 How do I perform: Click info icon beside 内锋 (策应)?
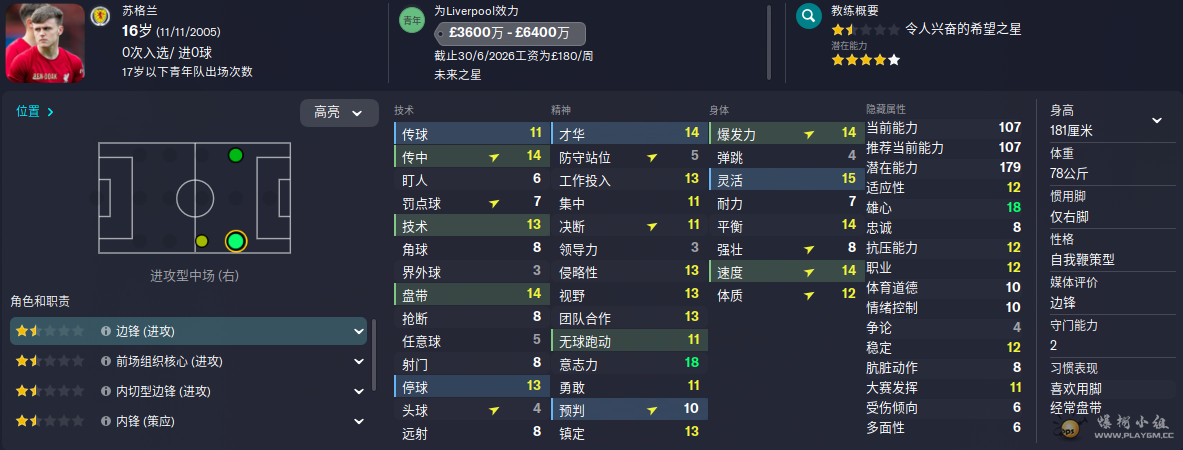(106, 421)
